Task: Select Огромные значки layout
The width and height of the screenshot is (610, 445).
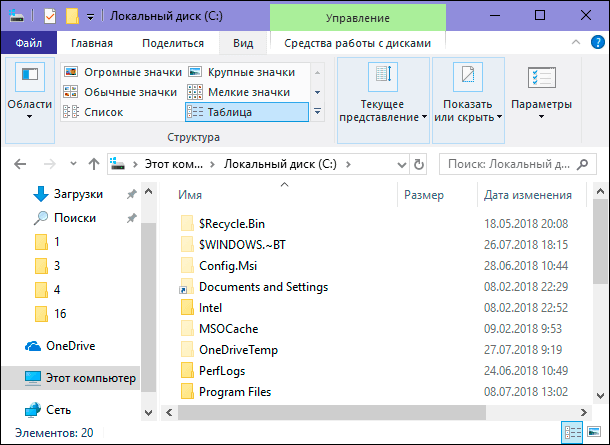Action: (x=123, y=72)
